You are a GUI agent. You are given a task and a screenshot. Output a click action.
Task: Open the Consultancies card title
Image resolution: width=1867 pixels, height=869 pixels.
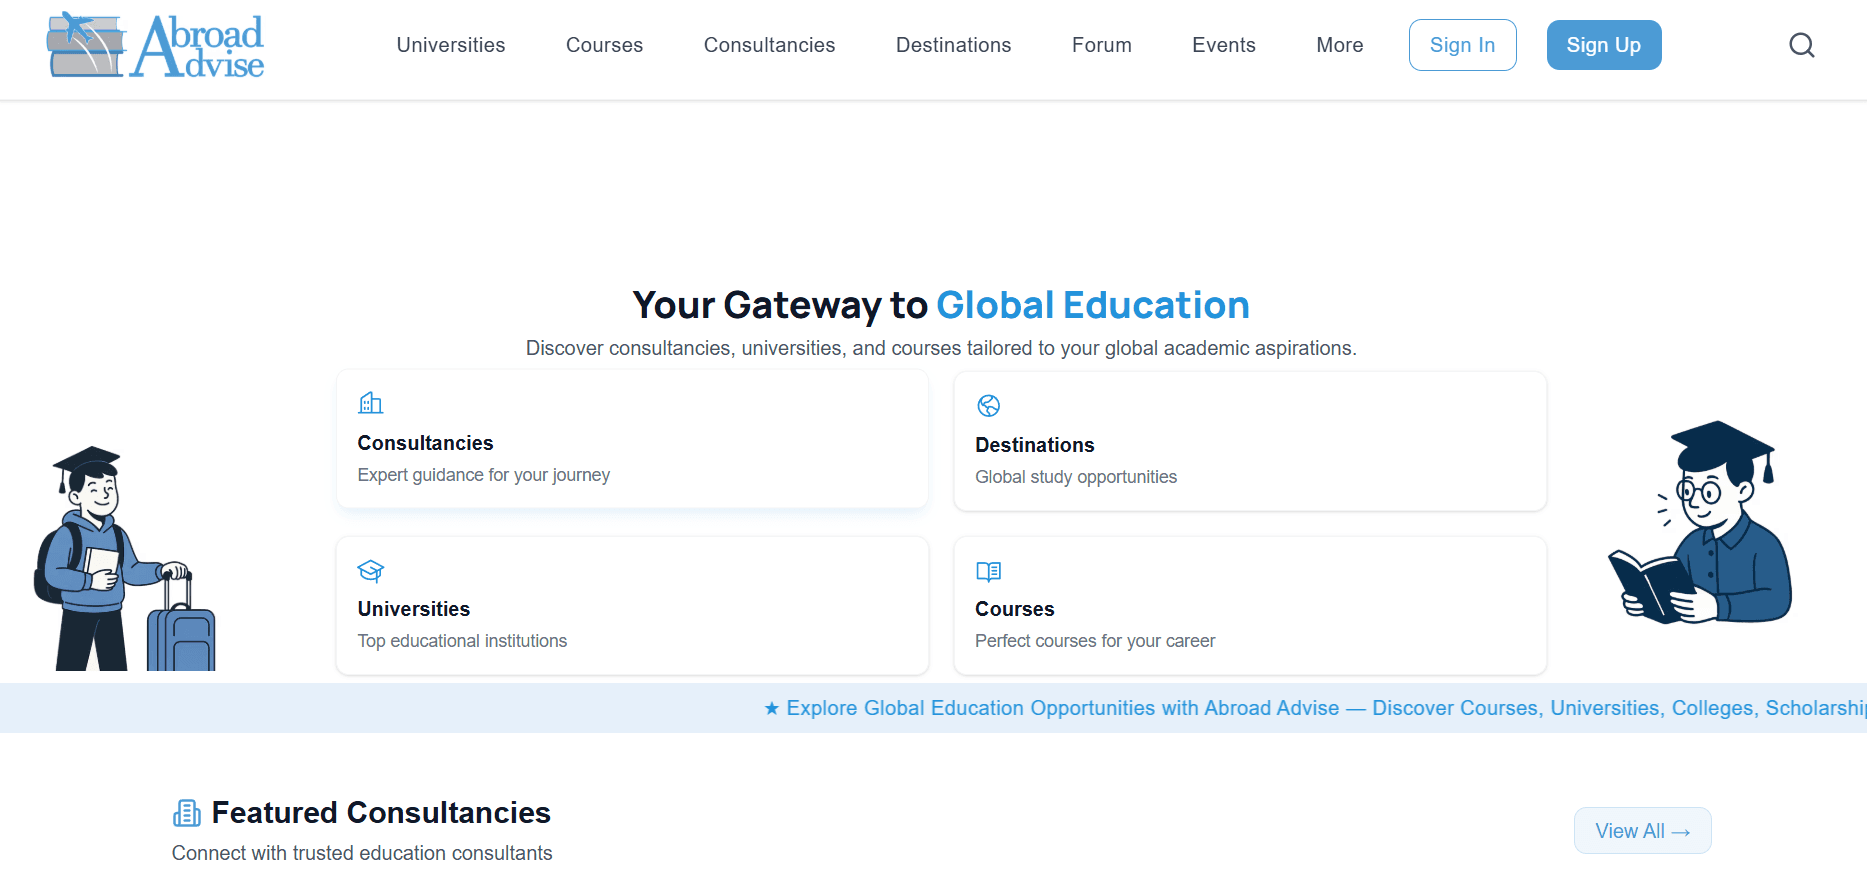tap(425, 443)
